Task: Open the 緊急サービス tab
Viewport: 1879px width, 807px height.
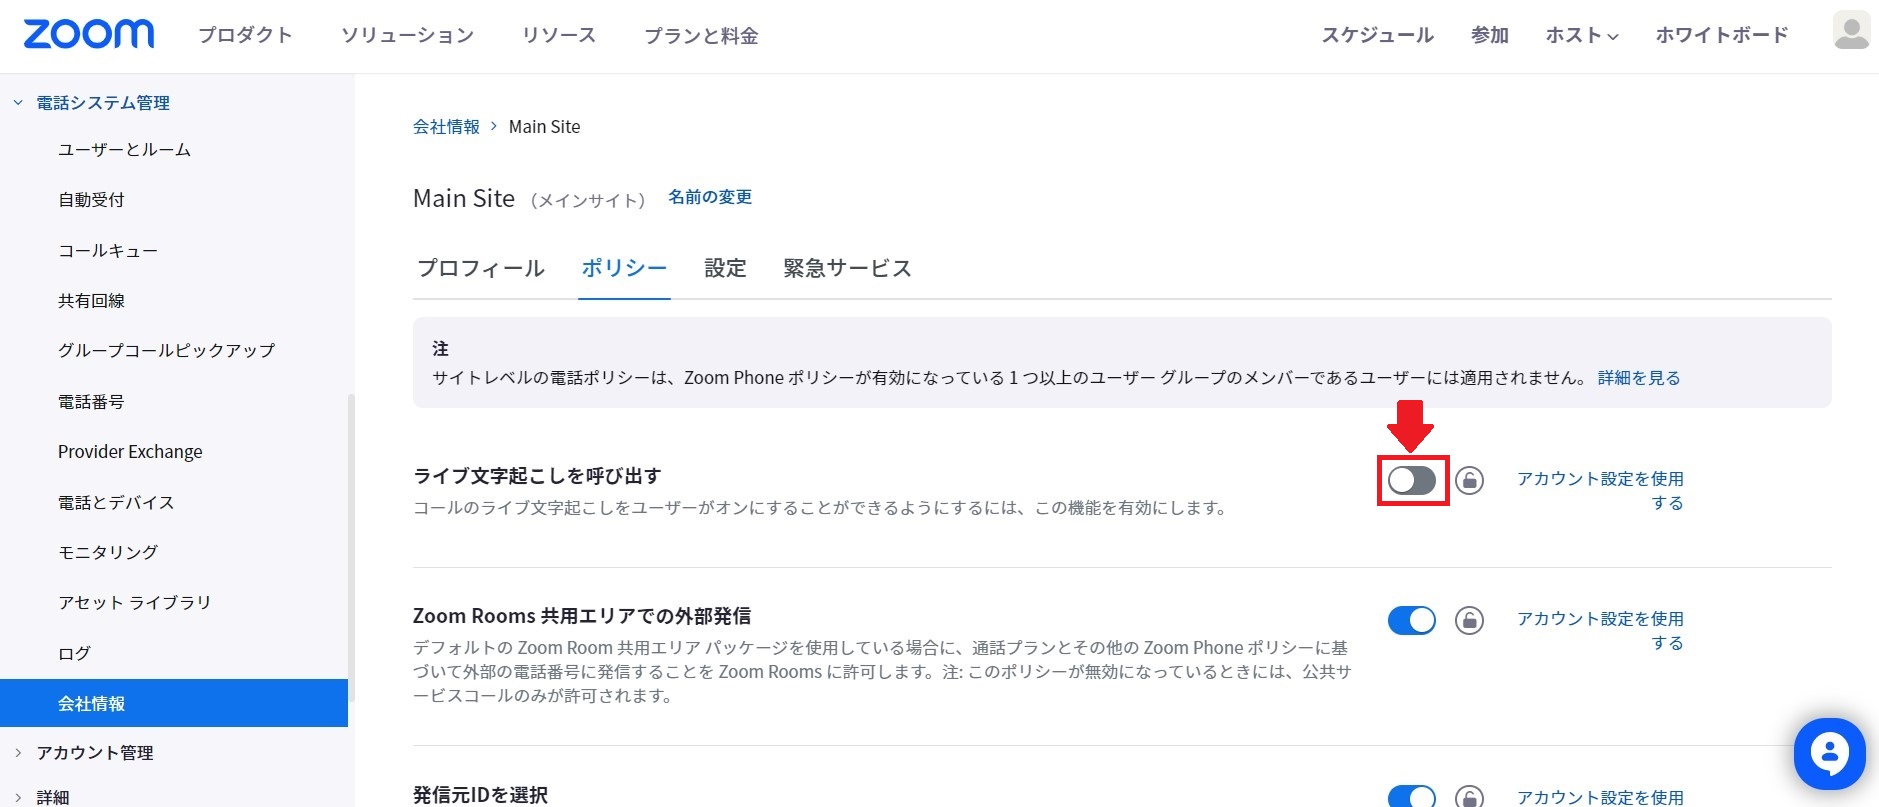Action: tap(848, 268)
